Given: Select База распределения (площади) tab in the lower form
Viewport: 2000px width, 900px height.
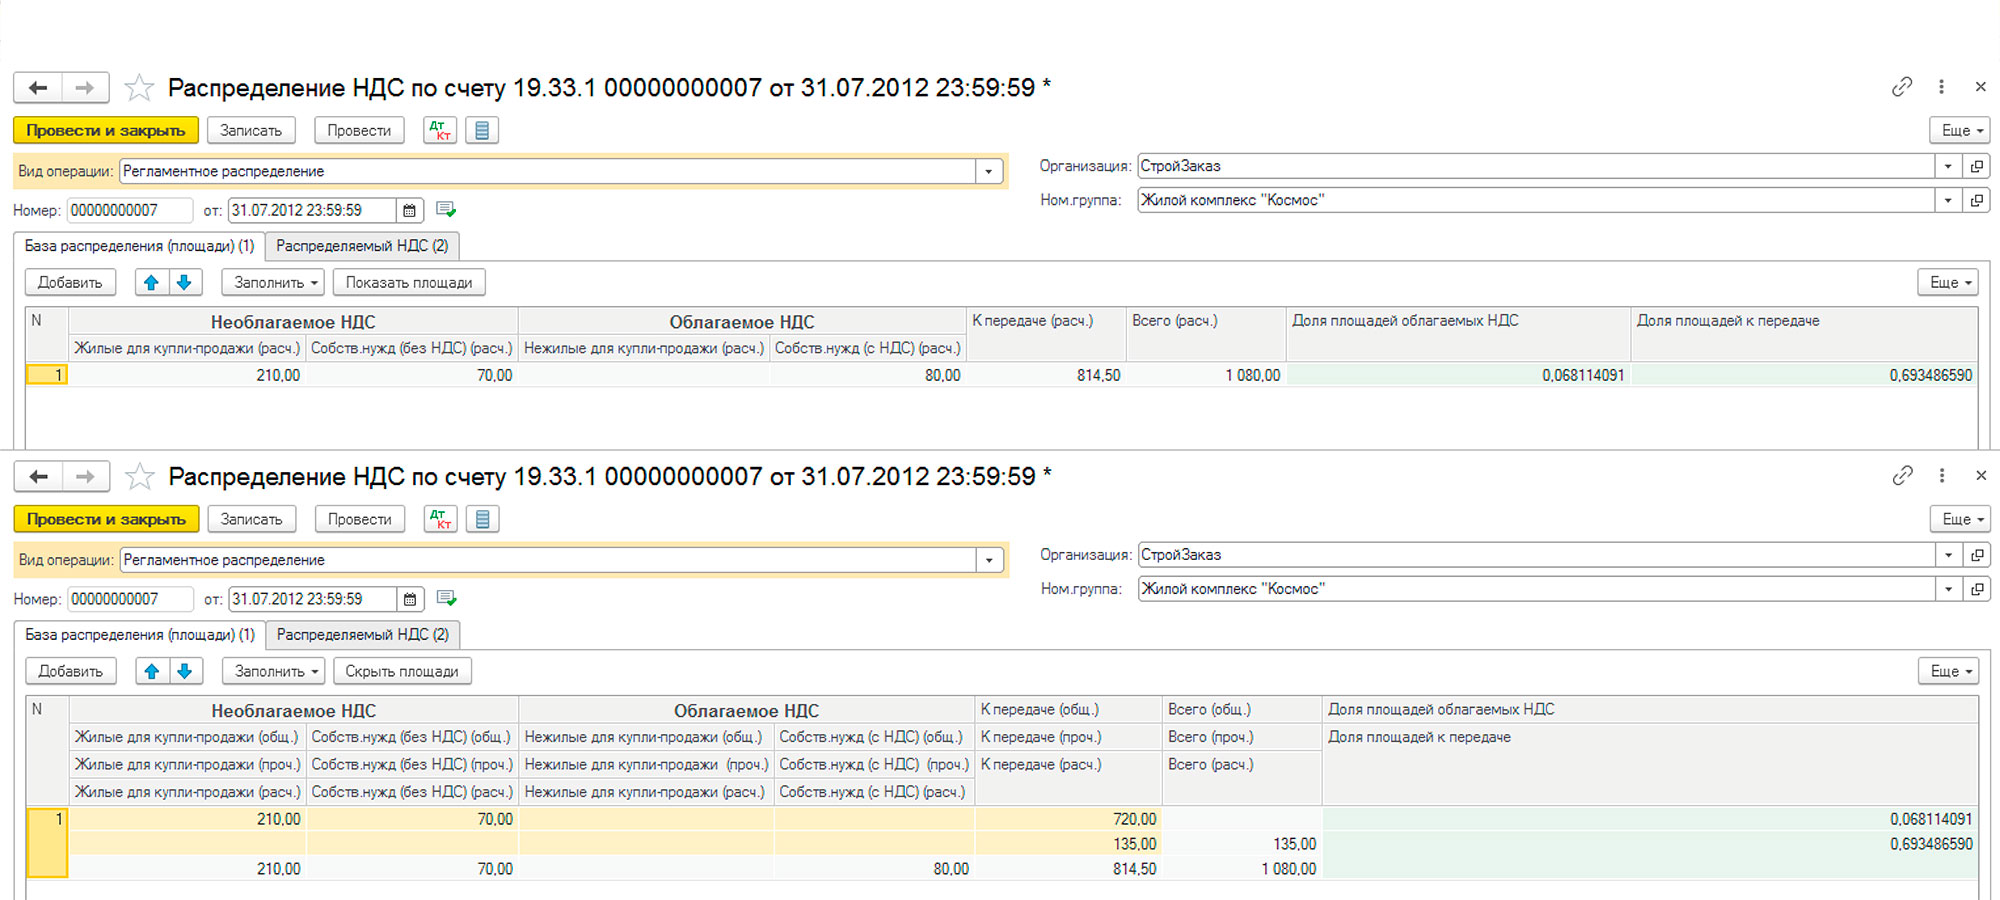Looking at the screenshot, I should click(140, 635).
